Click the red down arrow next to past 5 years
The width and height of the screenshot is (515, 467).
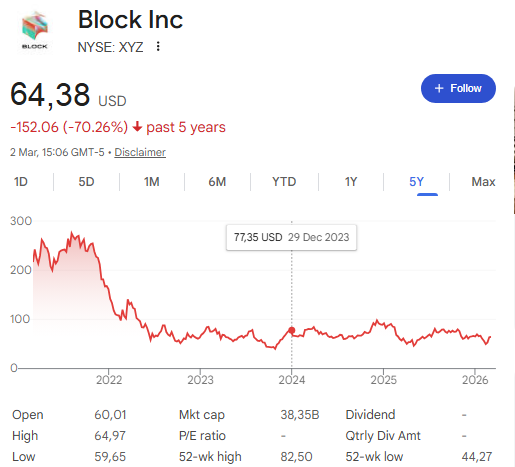pos(137,127)
